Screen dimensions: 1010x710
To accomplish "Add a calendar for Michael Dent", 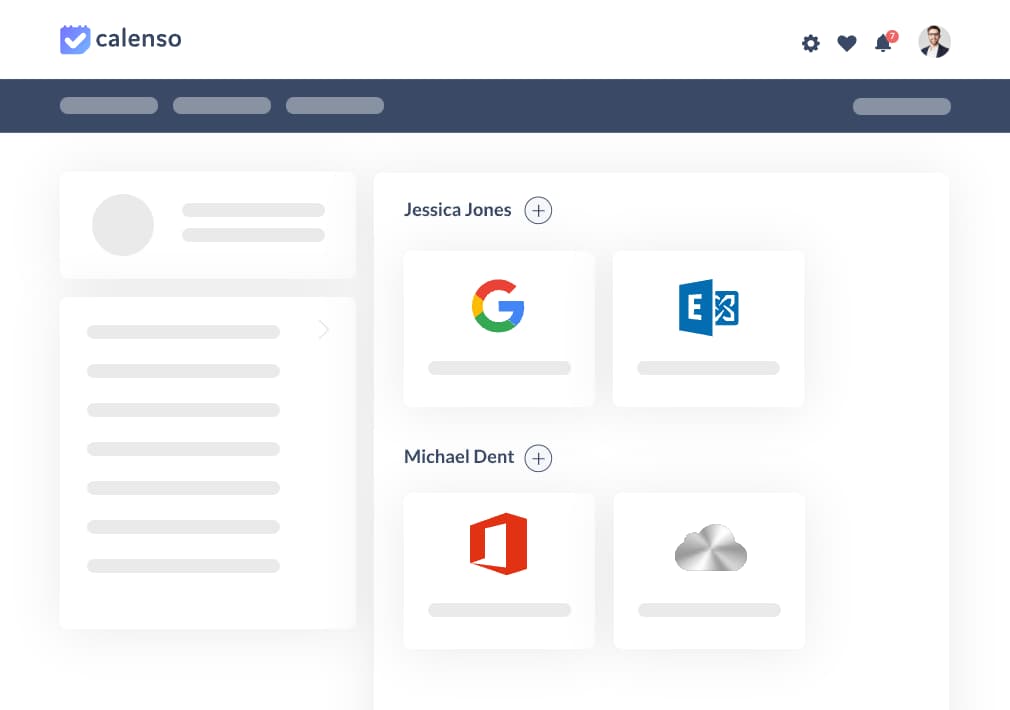I will click(x=538, y=458).
